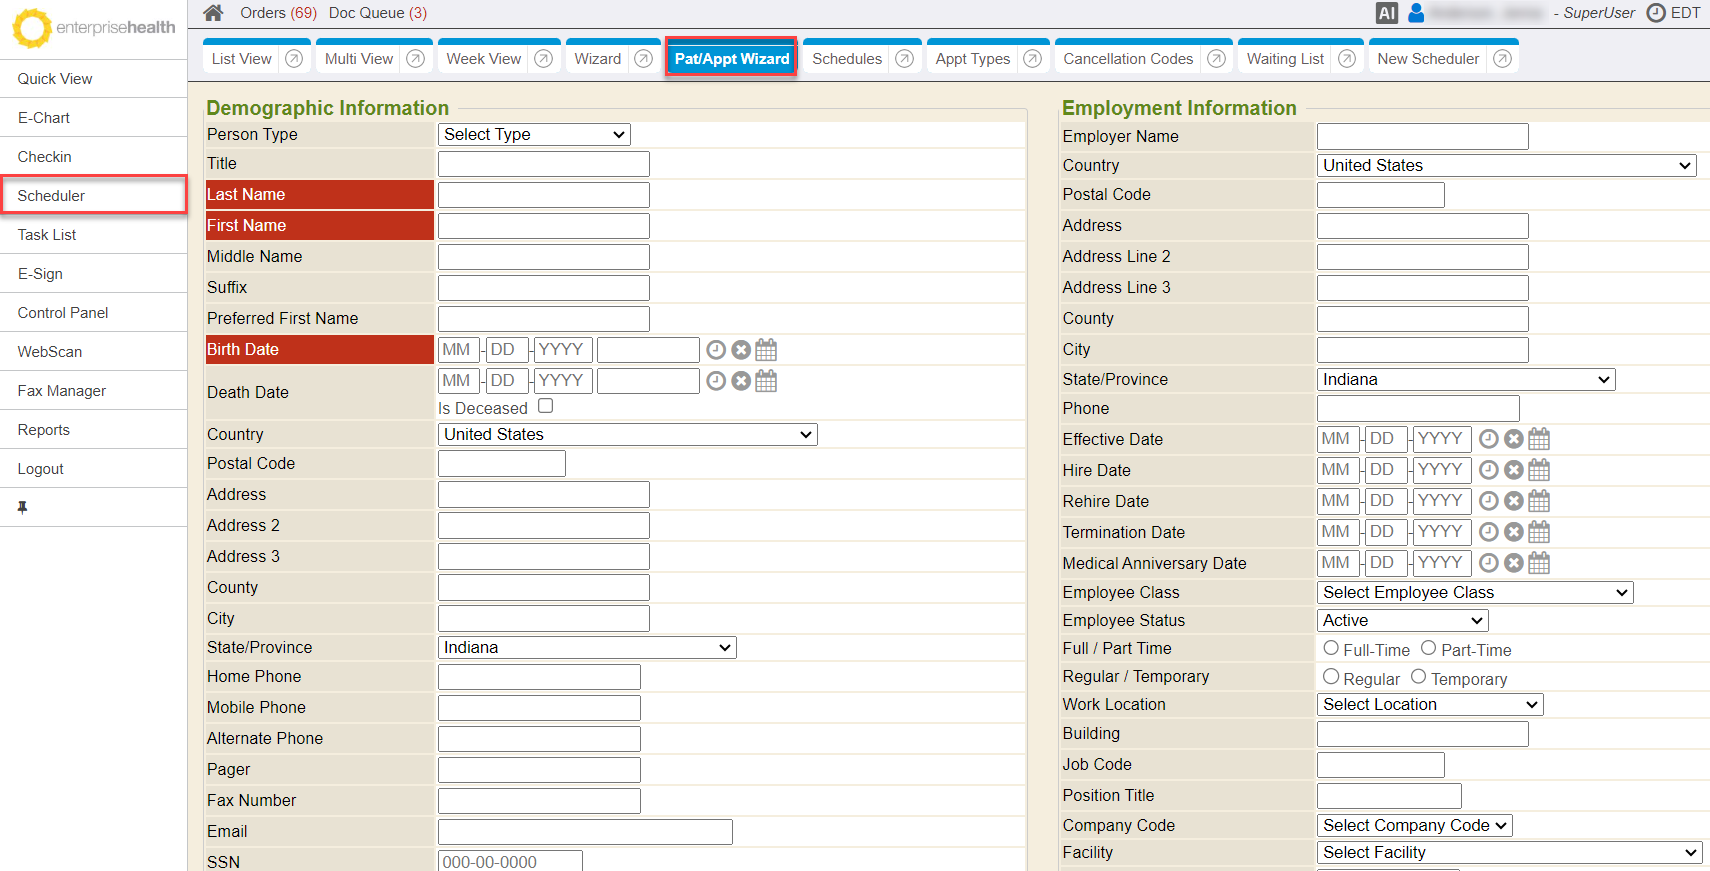Open List View in new window icon
Viewport: 1710px width, 871px height.
coord(294,59)
